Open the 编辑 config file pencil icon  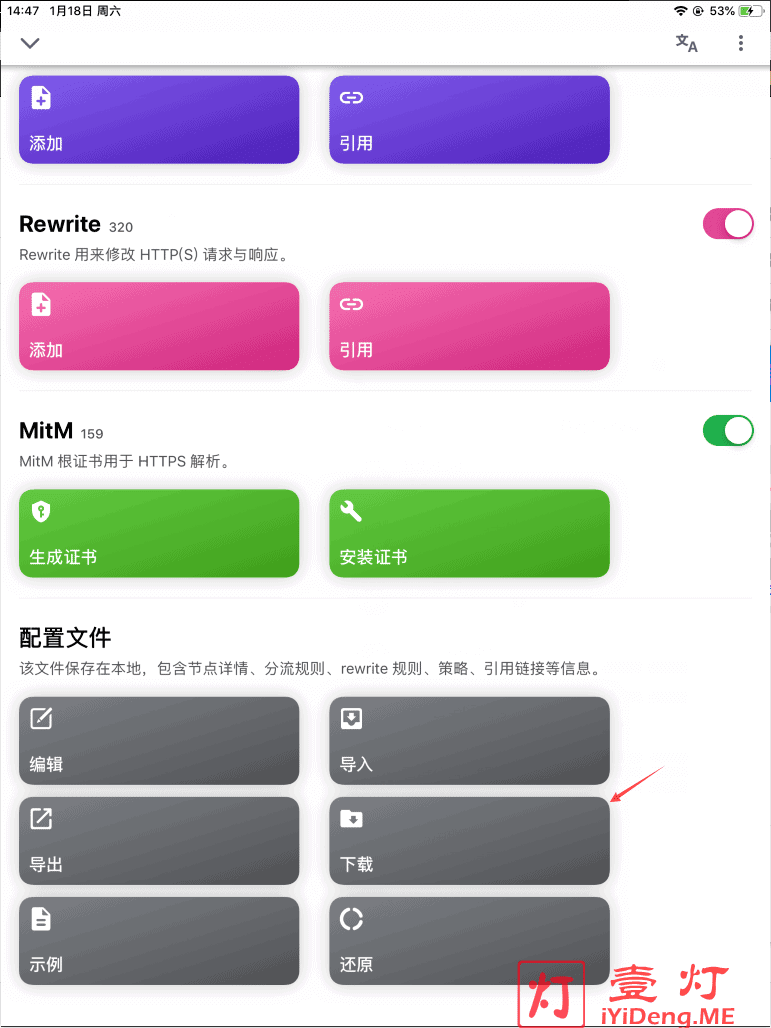point(41,719)
